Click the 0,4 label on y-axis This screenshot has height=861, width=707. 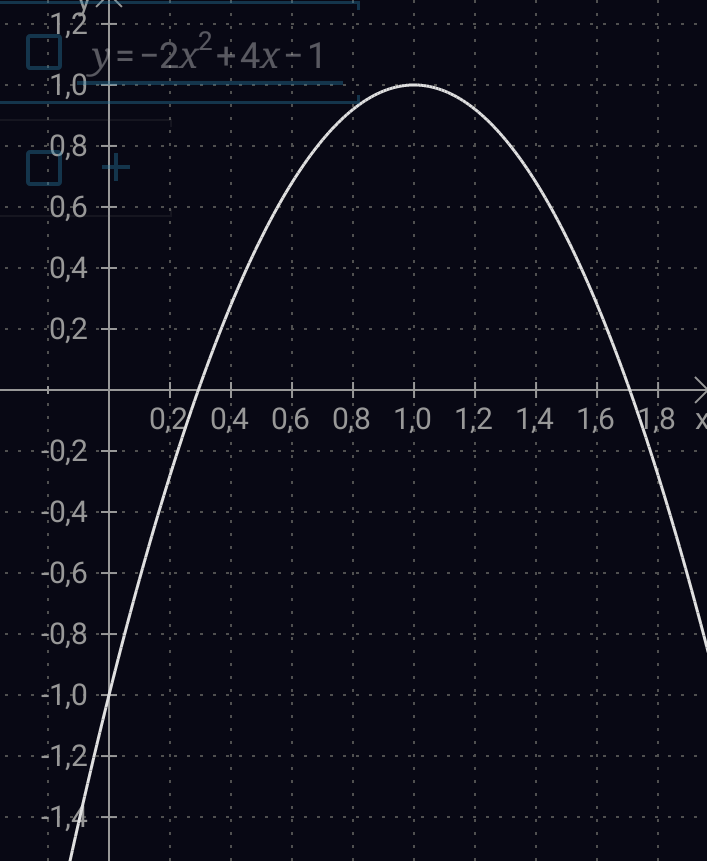(x=69, y=268)
